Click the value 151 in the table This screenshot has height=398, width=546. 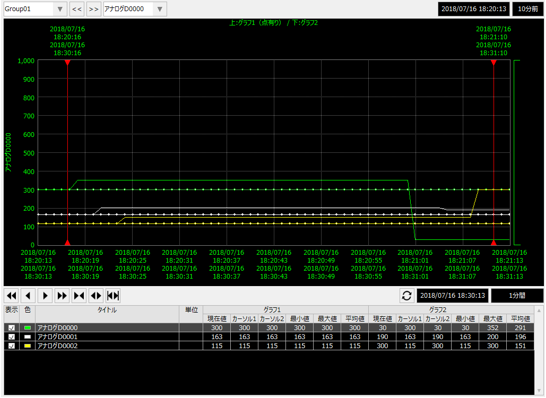click(520, 346)
